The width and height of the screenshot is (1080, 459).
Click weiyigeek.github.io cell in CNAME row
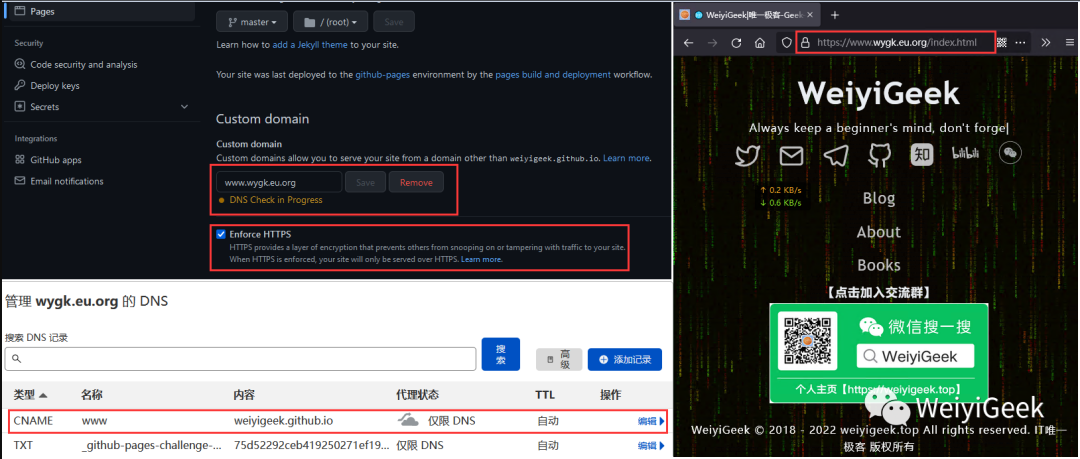[x=284, y=420]
